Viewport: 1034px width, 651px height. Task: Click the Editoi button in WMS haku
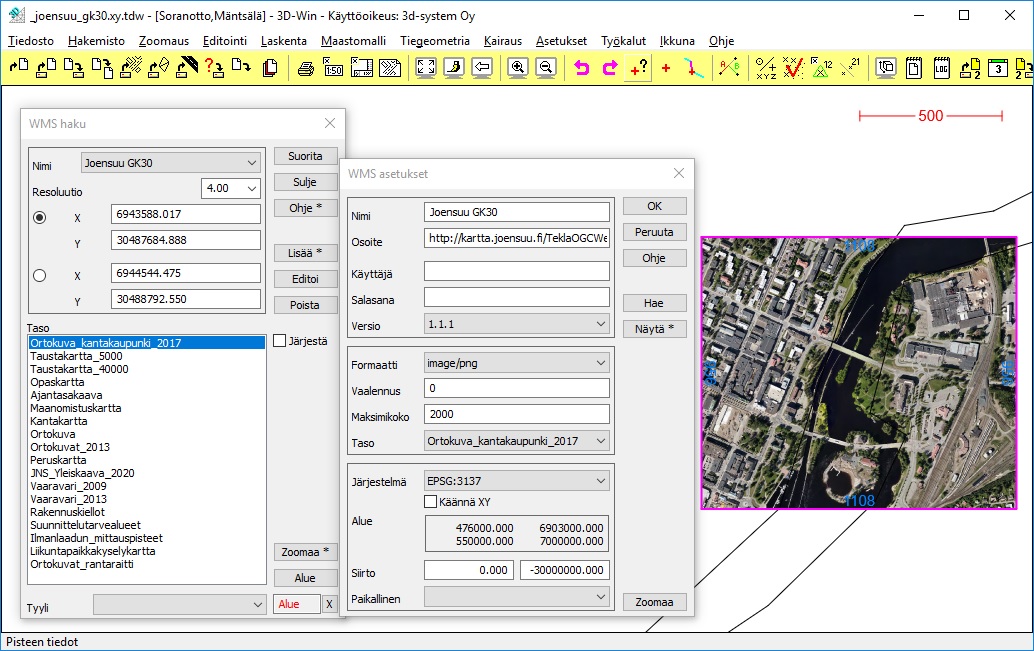tap(305, 279)
